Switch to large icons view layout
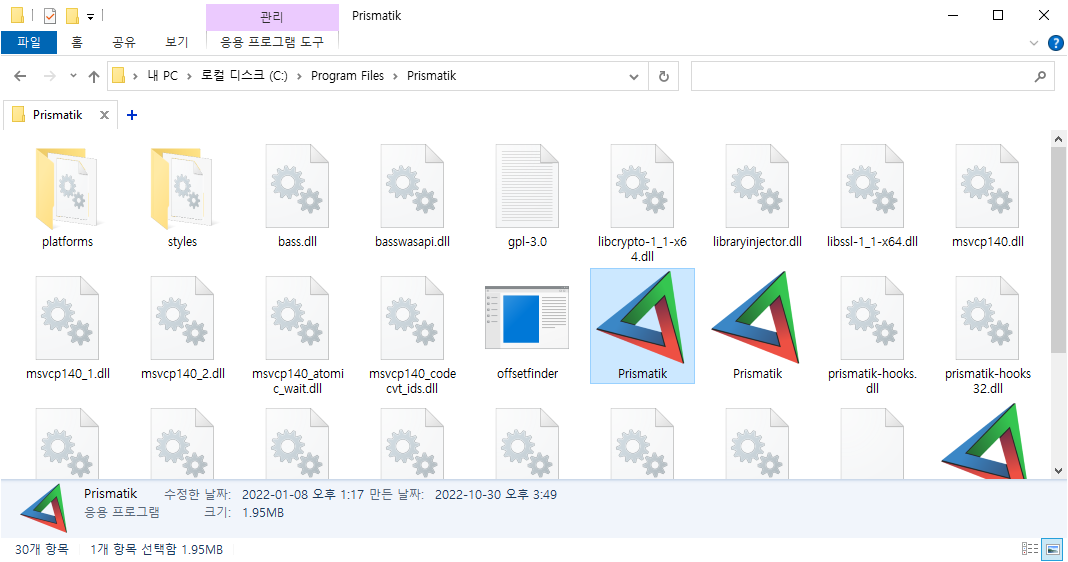Image resolution: width=1068 pixels, height=562 pixels. (1053, 549)
